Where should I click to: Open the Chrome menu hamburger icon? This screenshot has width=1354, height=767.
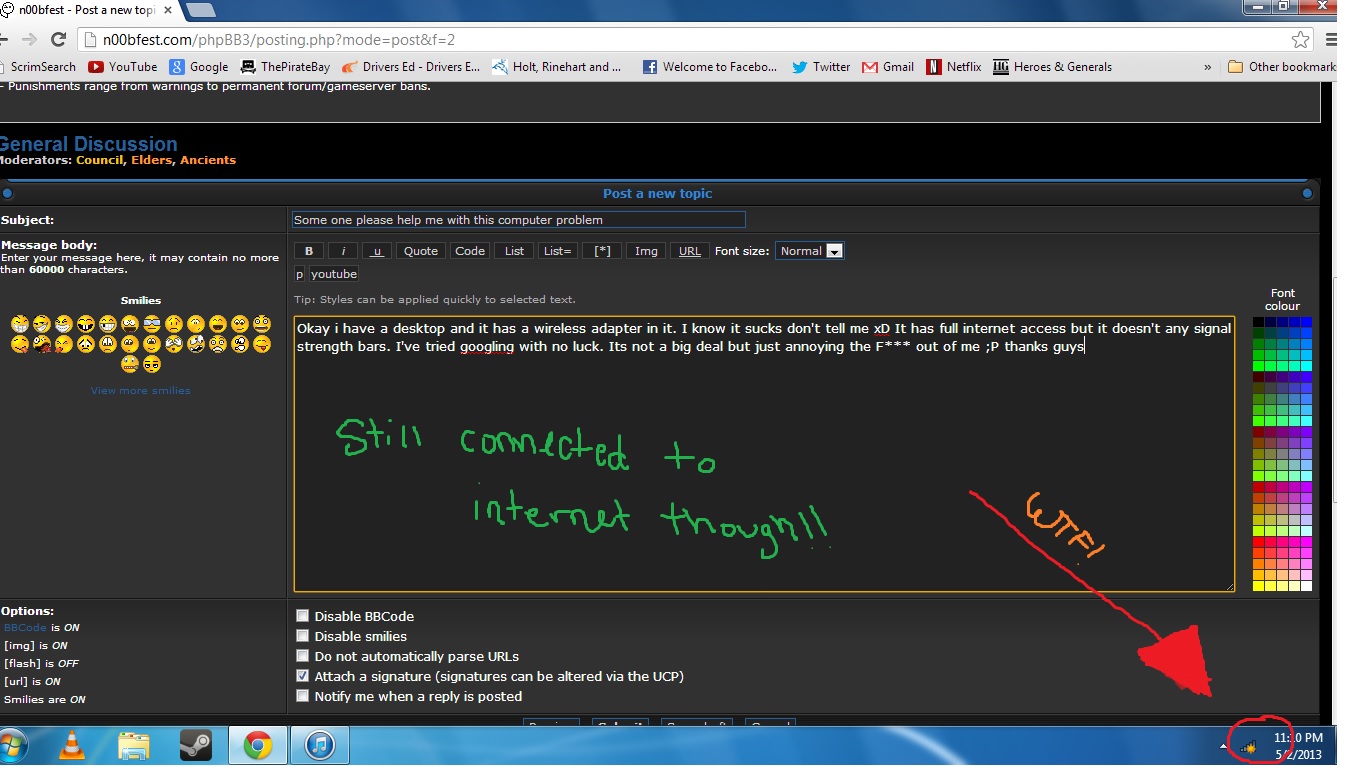pyautogui.click(x=1331, y=40)
